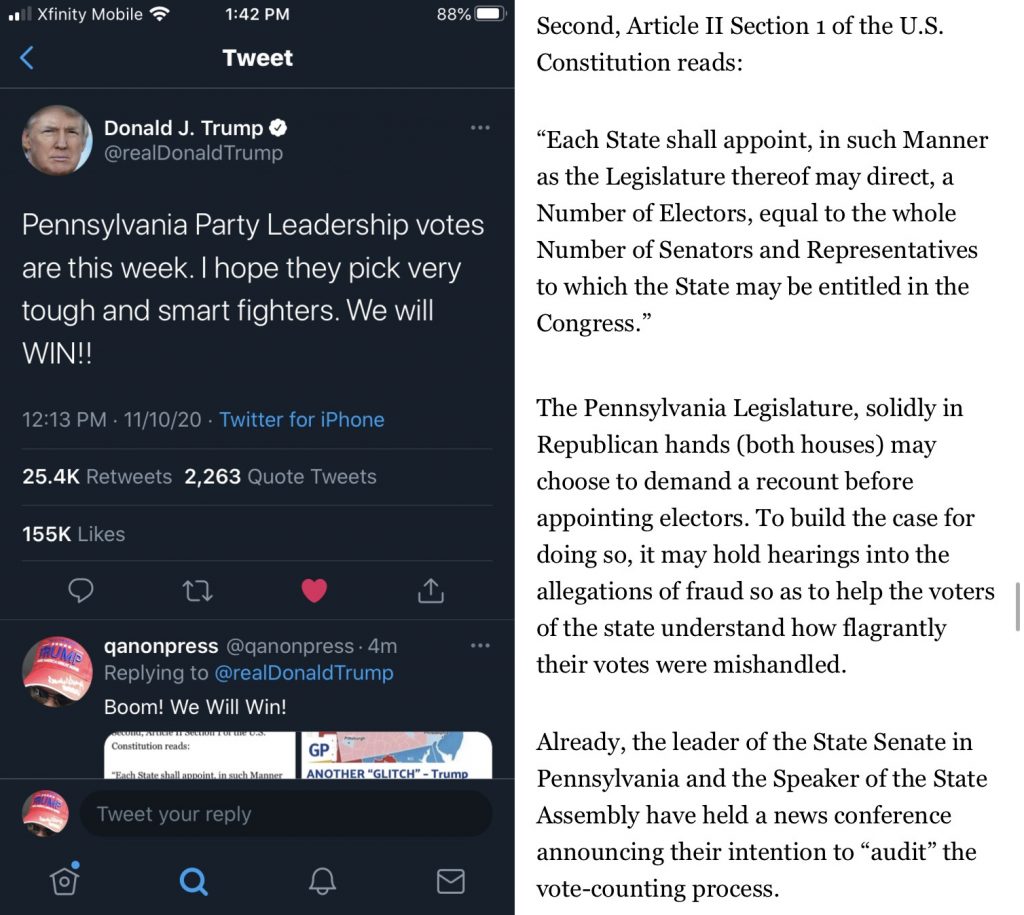Unlike the tweet via red heart

[314, 591]
